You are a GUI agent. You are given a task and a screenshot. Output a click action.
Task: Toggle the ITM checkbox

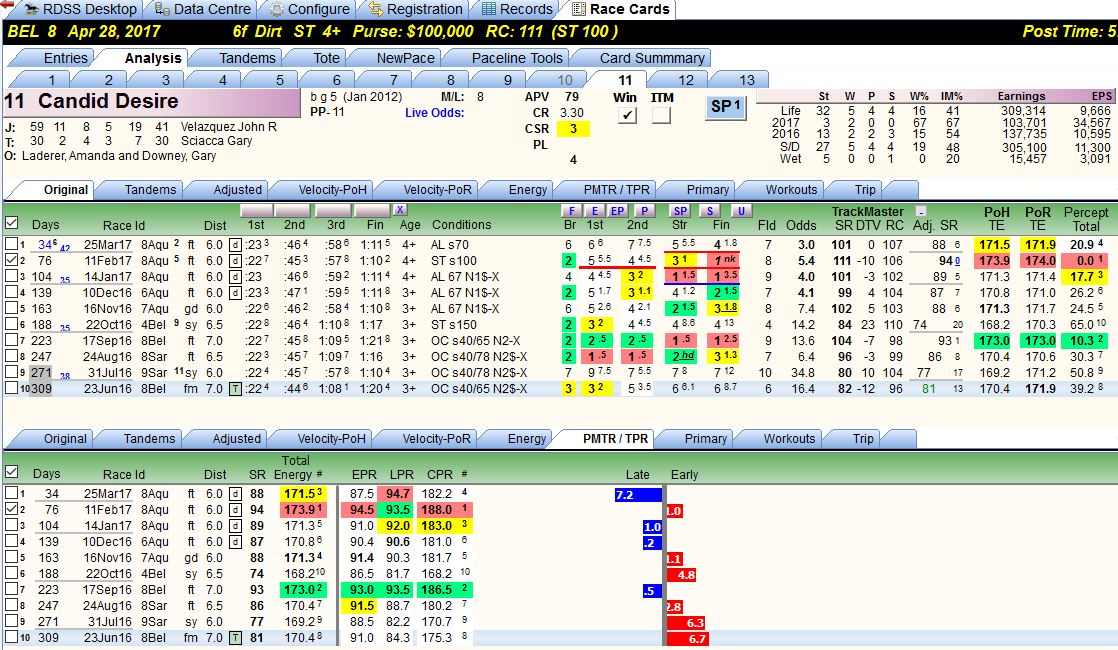[661, 115]
